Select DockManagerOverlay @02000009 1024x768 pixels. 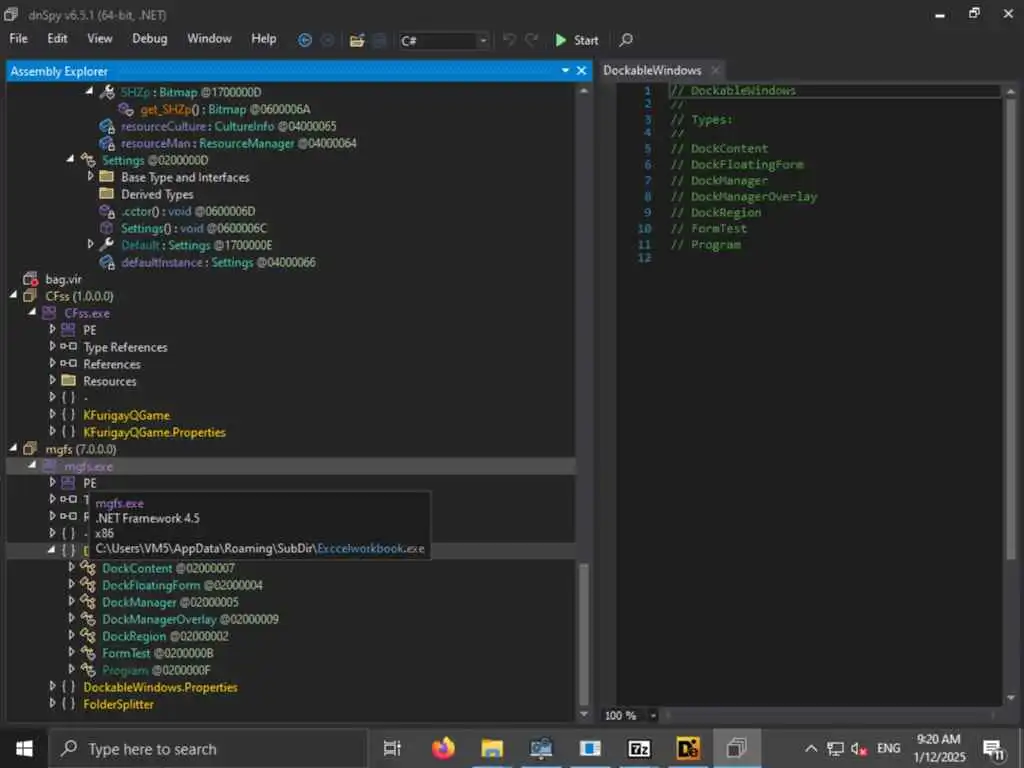tap(190, 619)
